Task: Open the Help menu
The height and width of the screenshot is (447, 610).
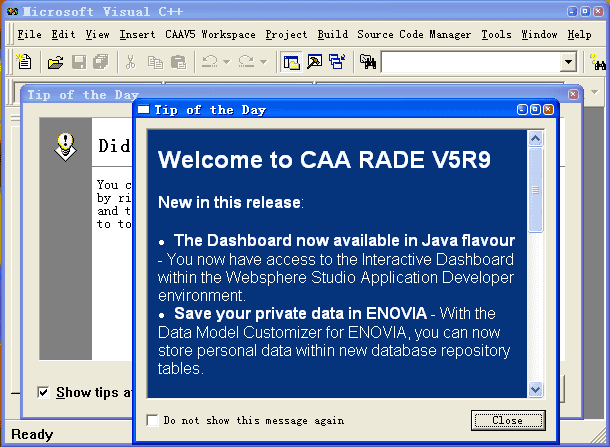Action: pos(579,35)
